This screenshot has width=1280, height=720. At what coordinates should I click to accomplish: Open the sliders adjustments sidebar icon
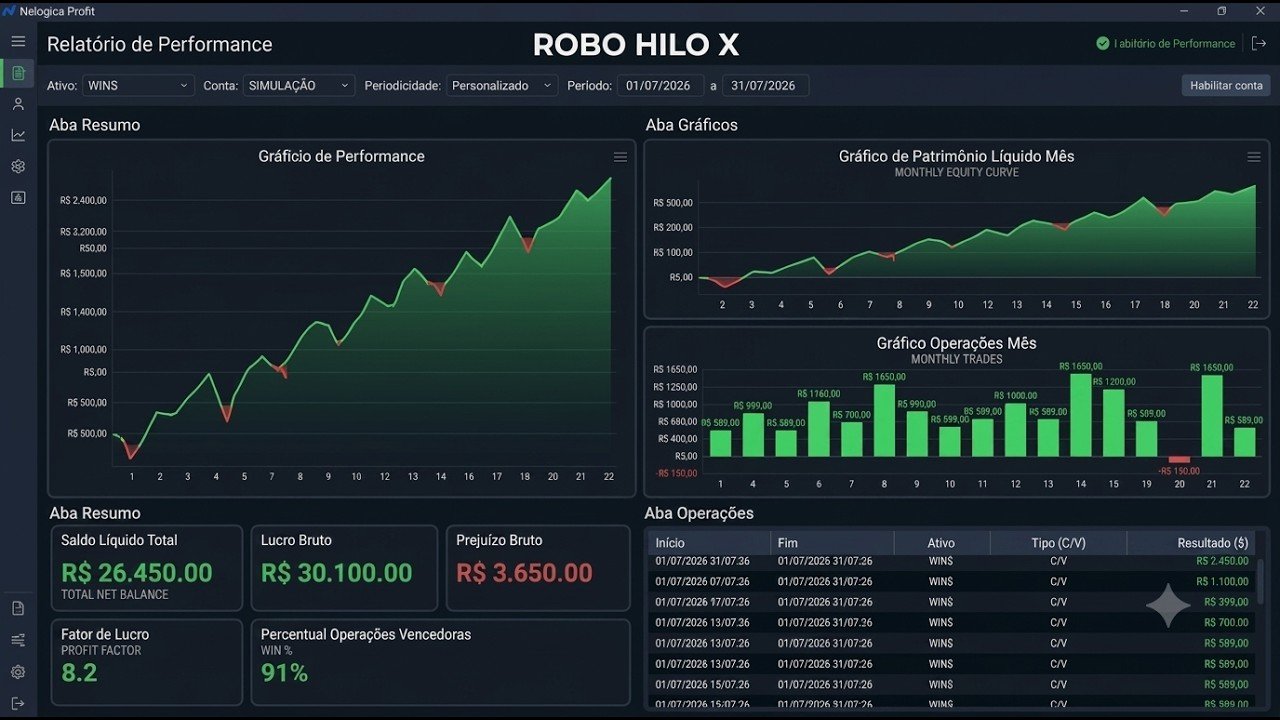[x=18, y=640]
